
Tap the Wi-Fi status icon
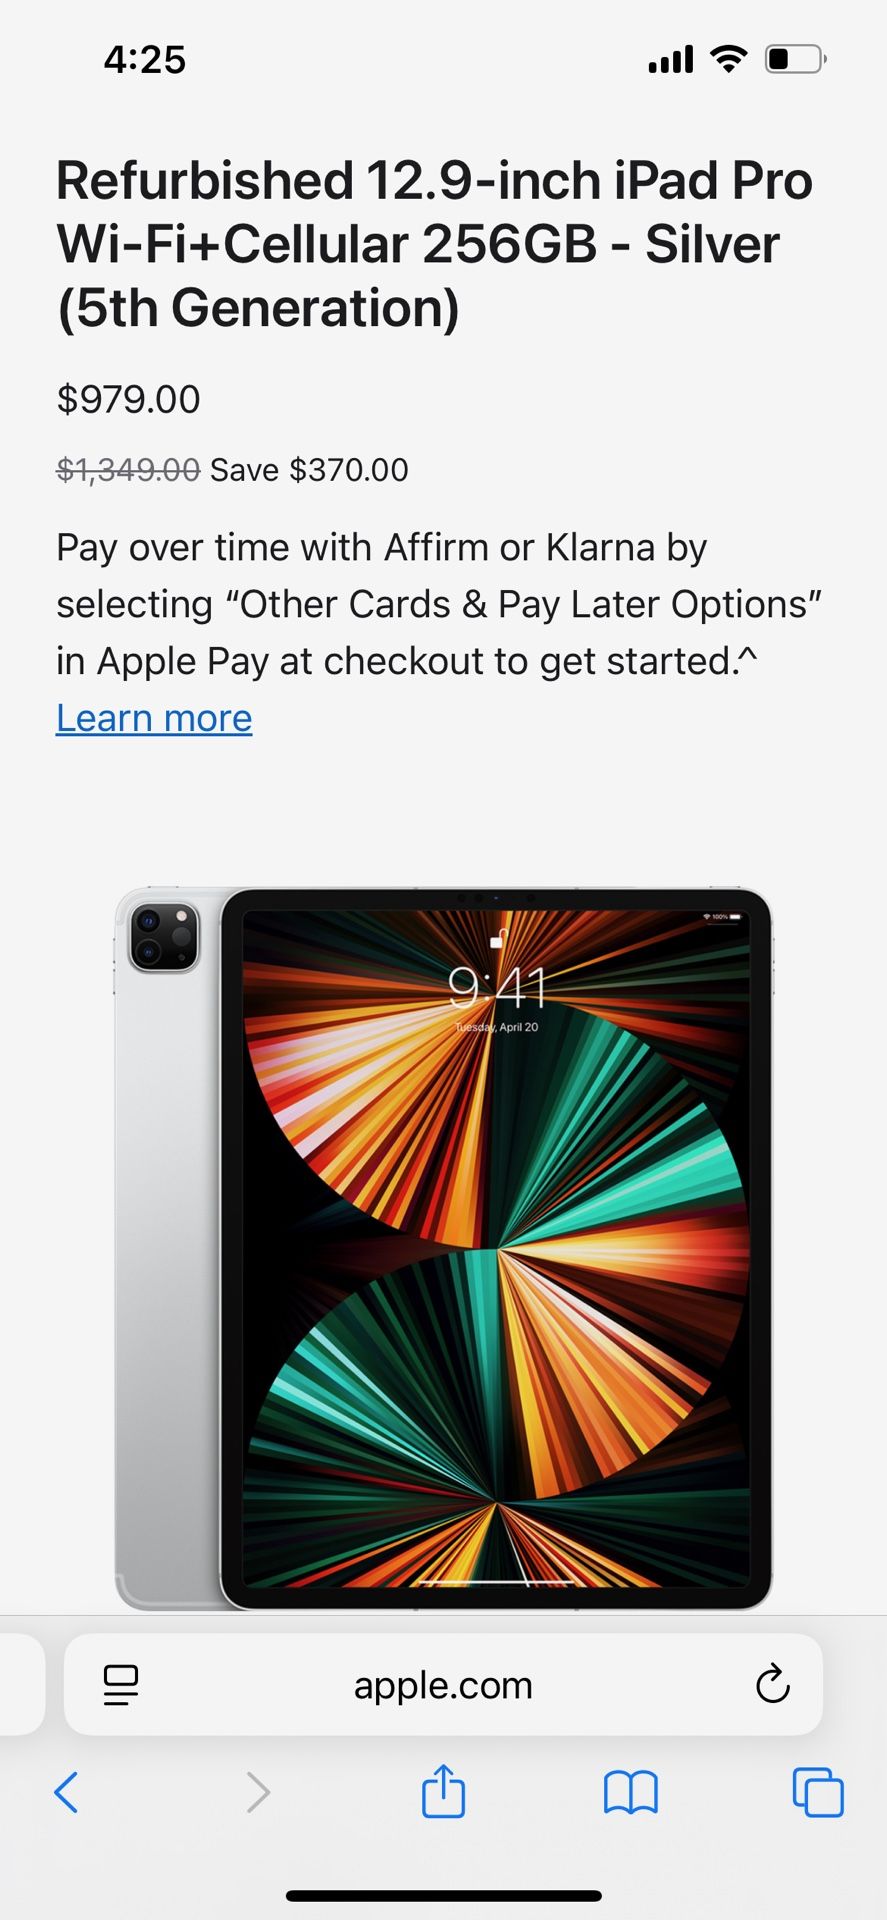point(729,59)
